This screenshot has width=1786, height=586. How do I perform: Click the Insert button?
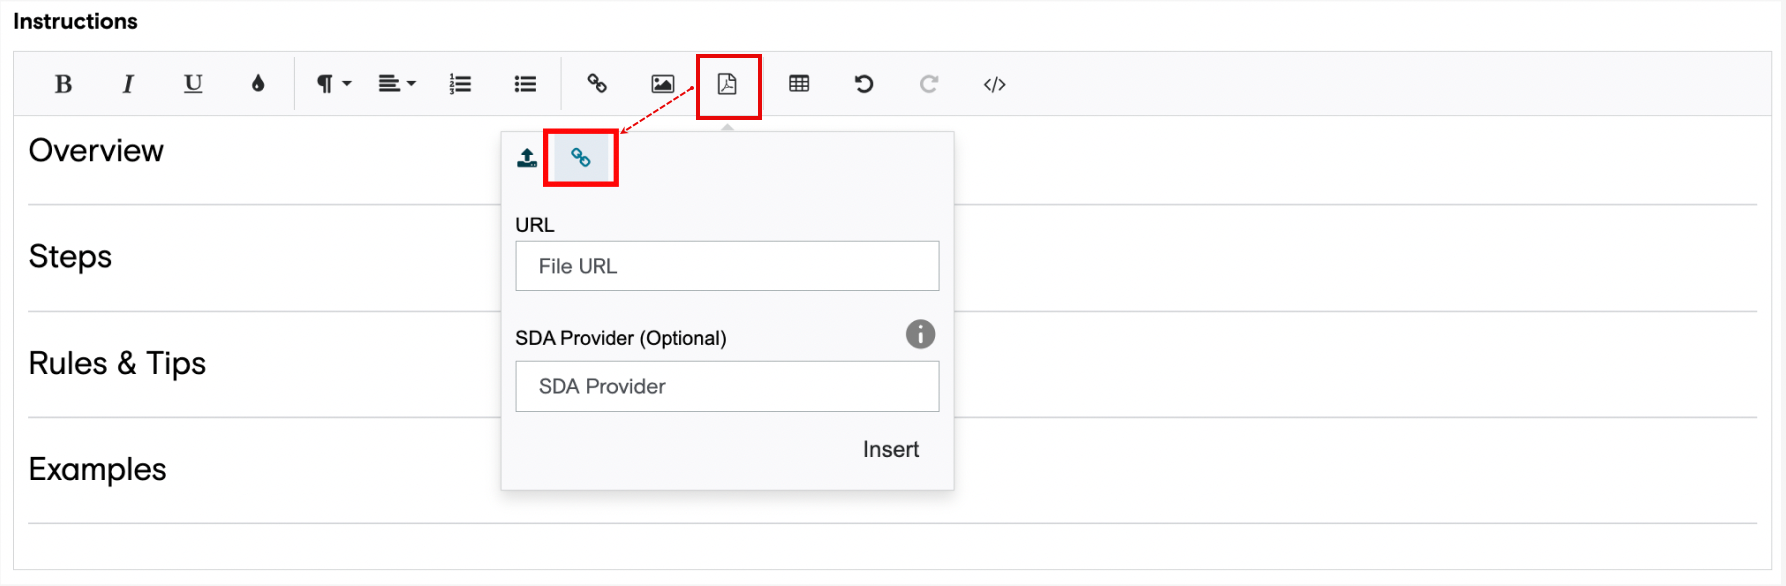pyautogui.click(x=891, y=450)
